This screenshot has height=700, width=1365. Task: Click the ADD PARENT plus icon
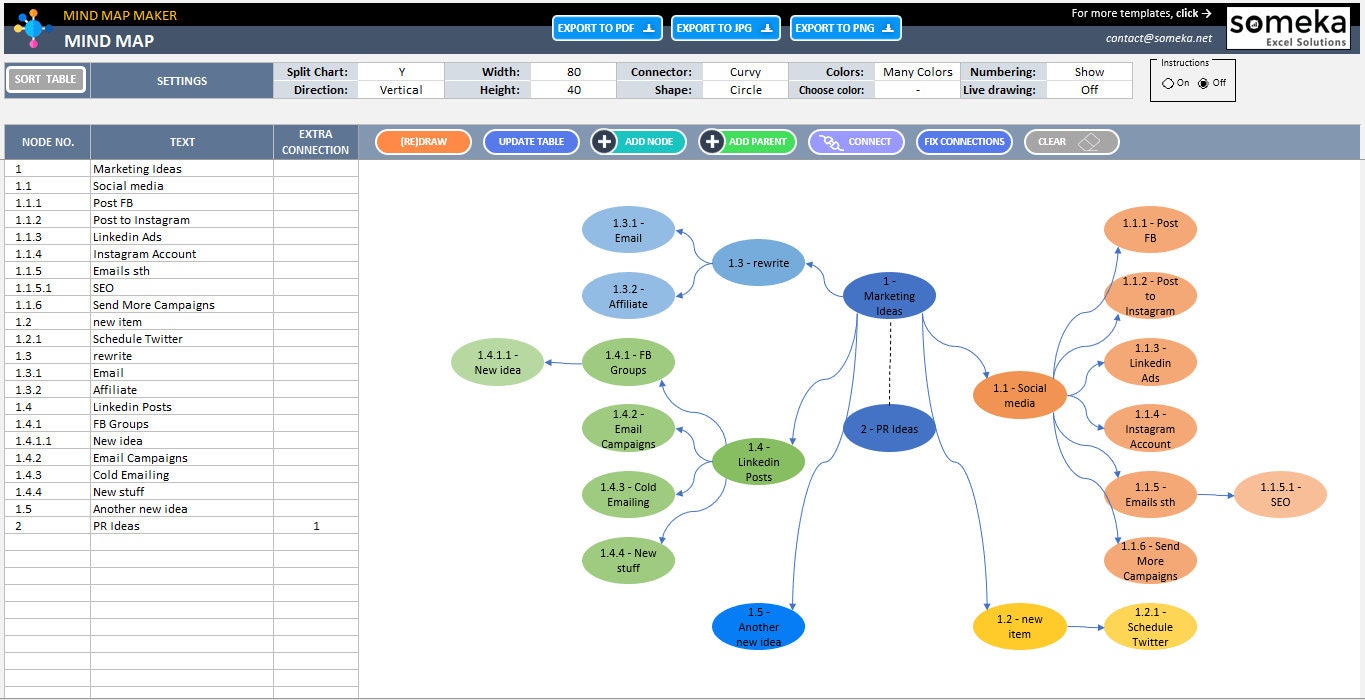tap(710, 141)
